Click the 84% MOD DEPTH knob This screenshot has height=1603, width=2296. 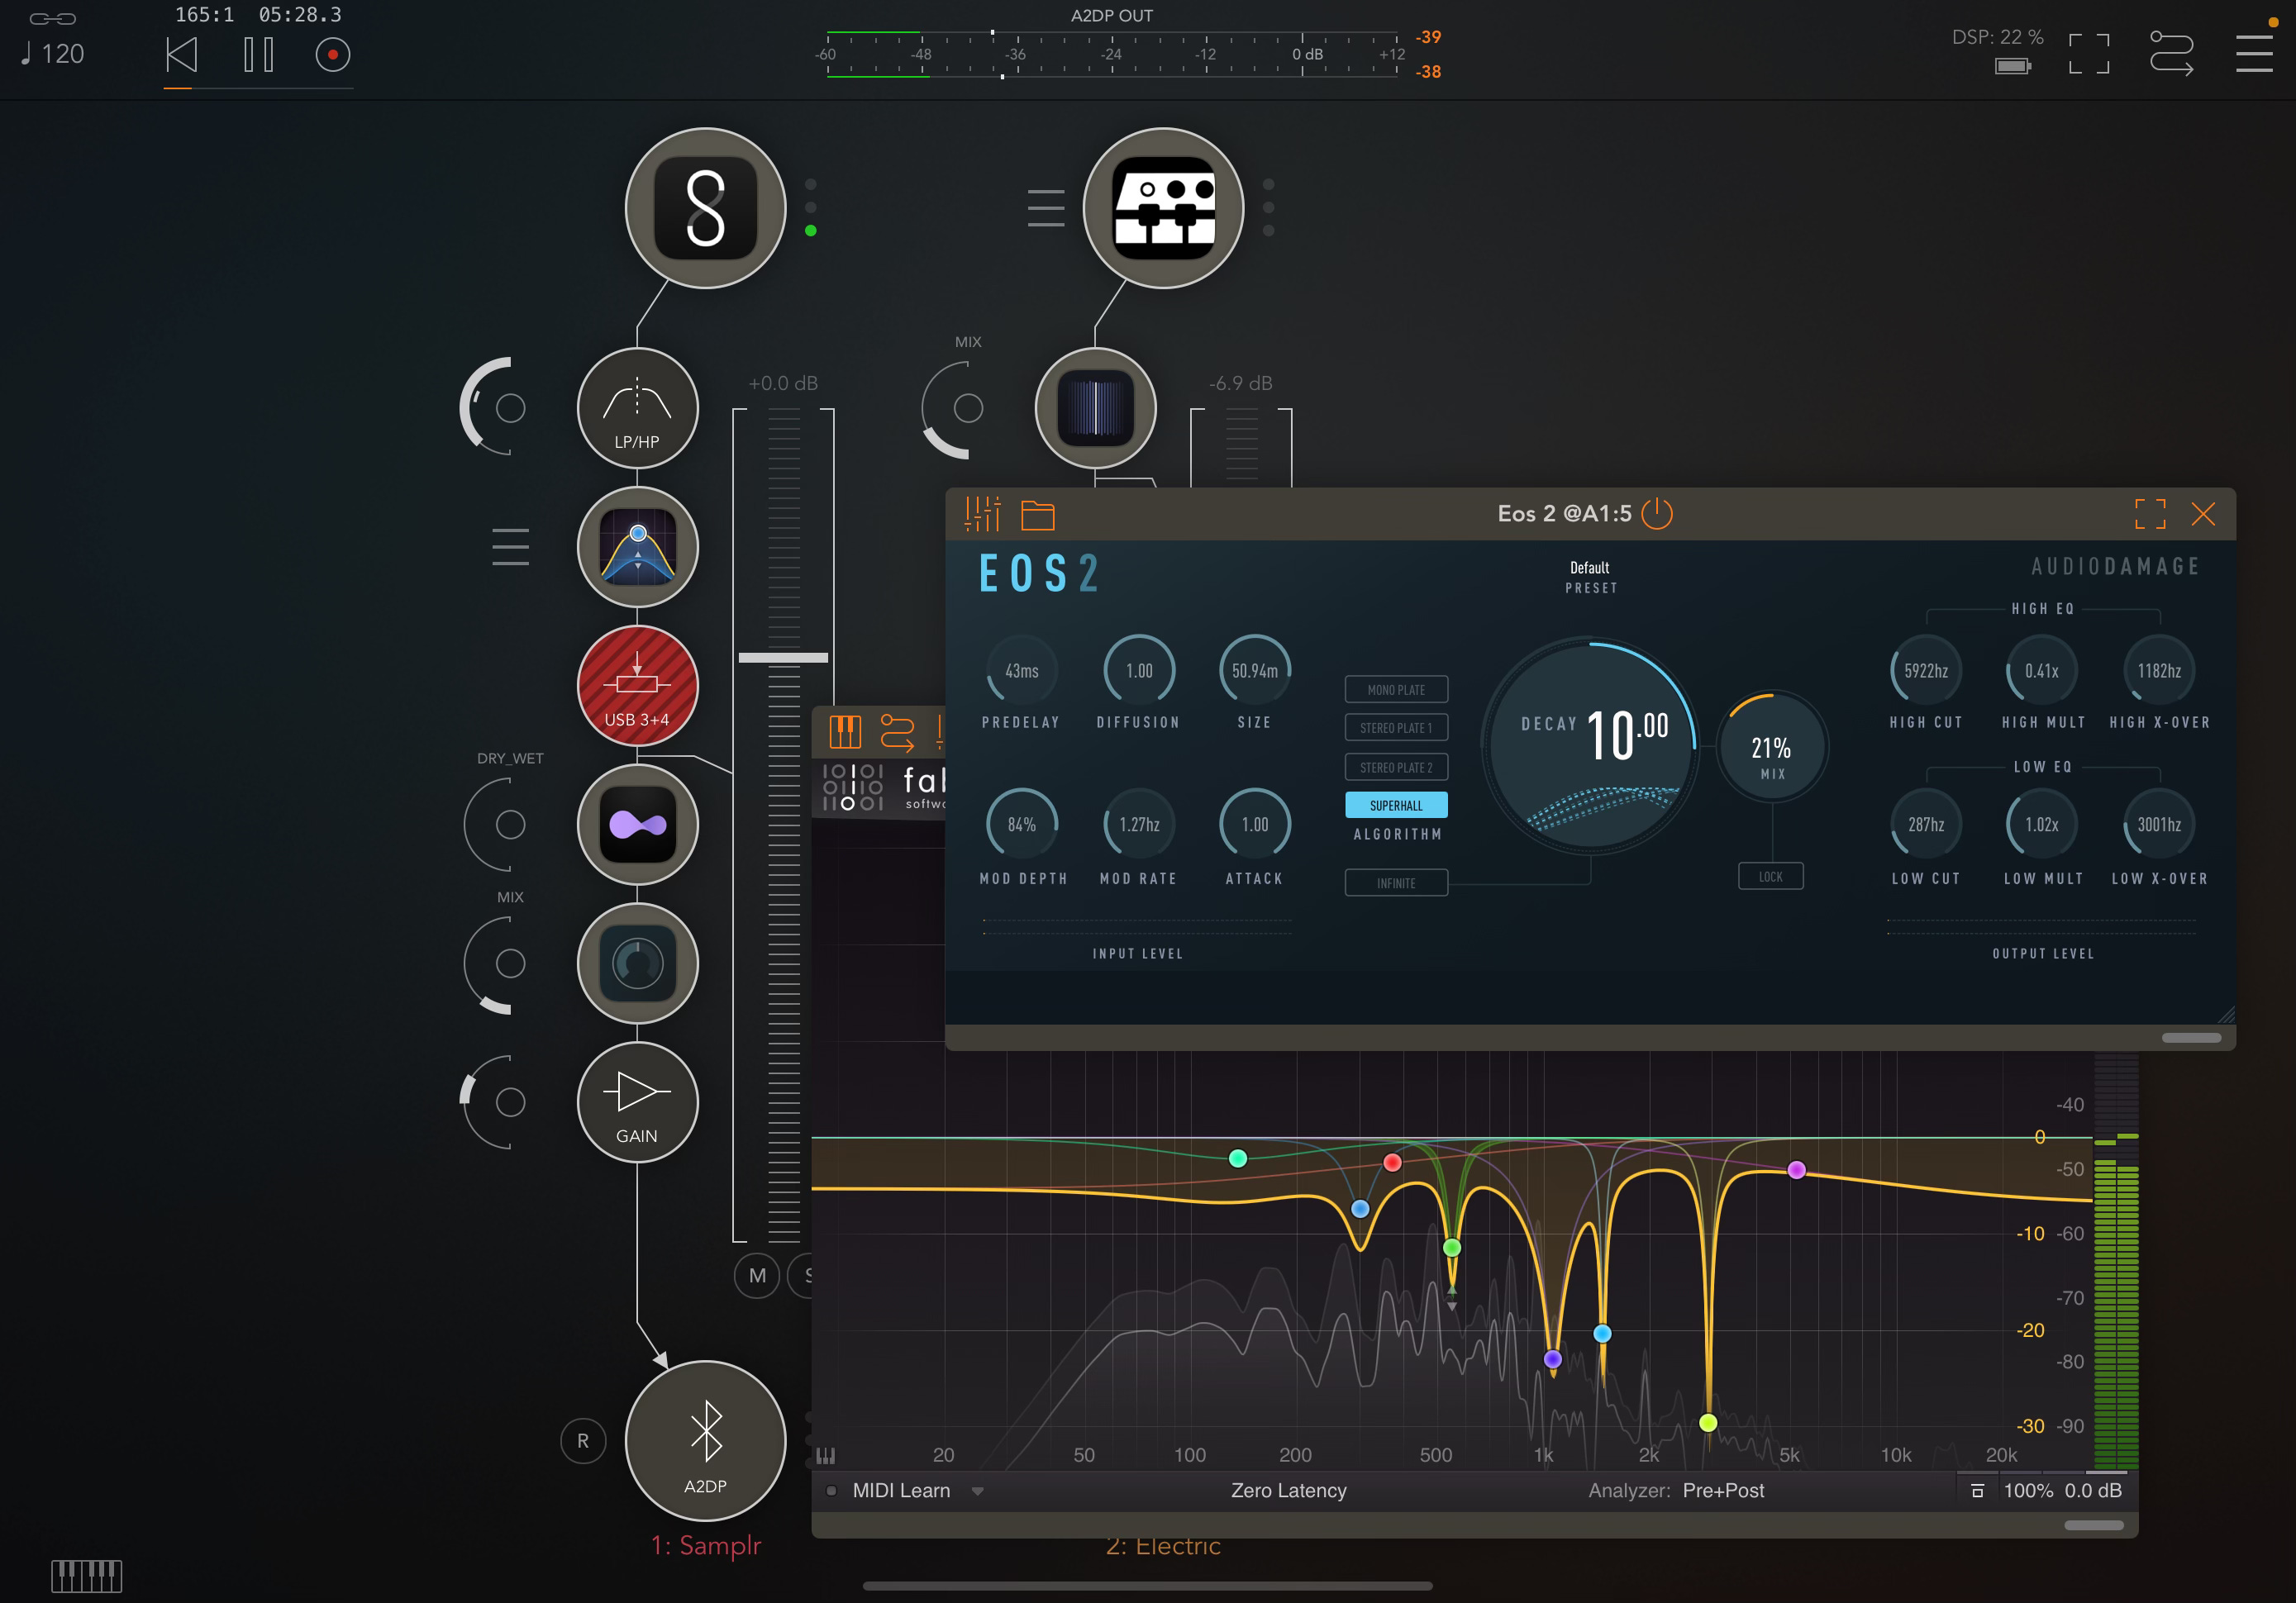click(x=1021, y=825)
